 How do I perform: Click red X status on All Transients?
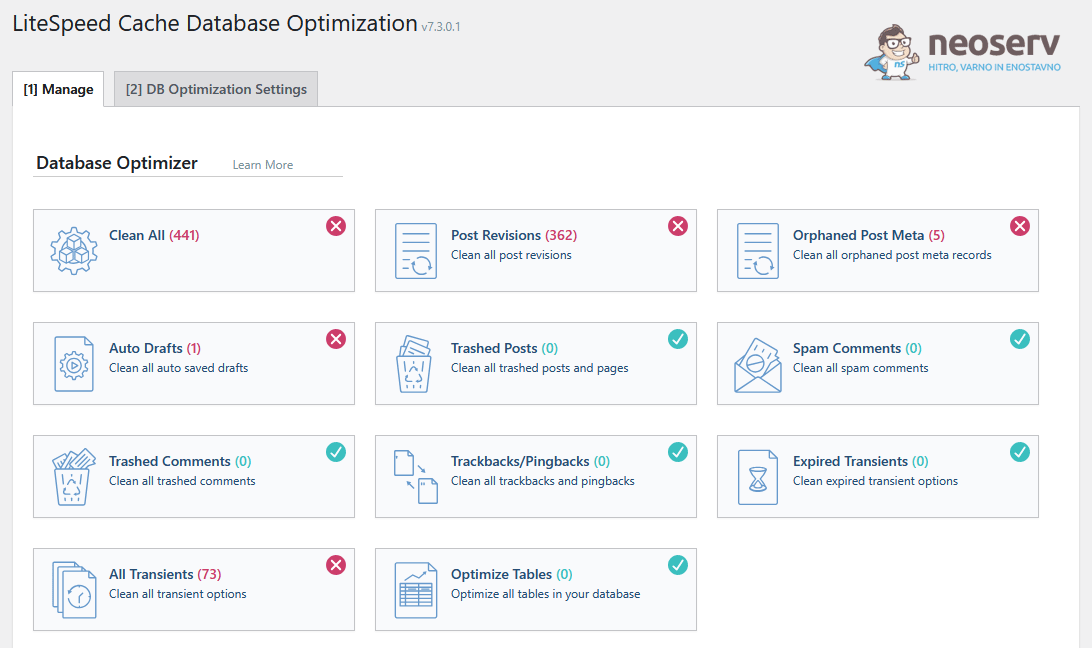pos(336,565)
